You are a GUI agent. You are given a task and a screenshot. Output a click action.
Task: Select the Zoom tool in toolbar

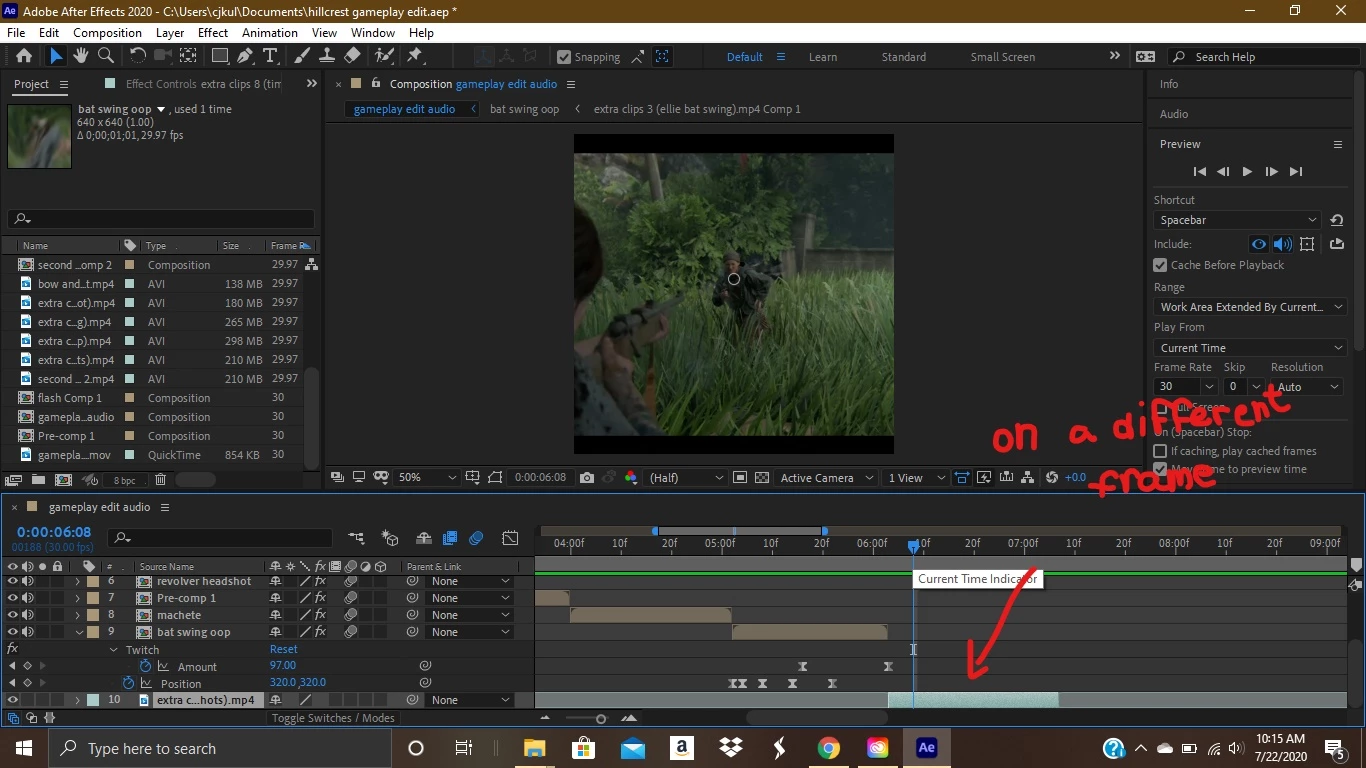pyautogui.click(x=105, y=56)
